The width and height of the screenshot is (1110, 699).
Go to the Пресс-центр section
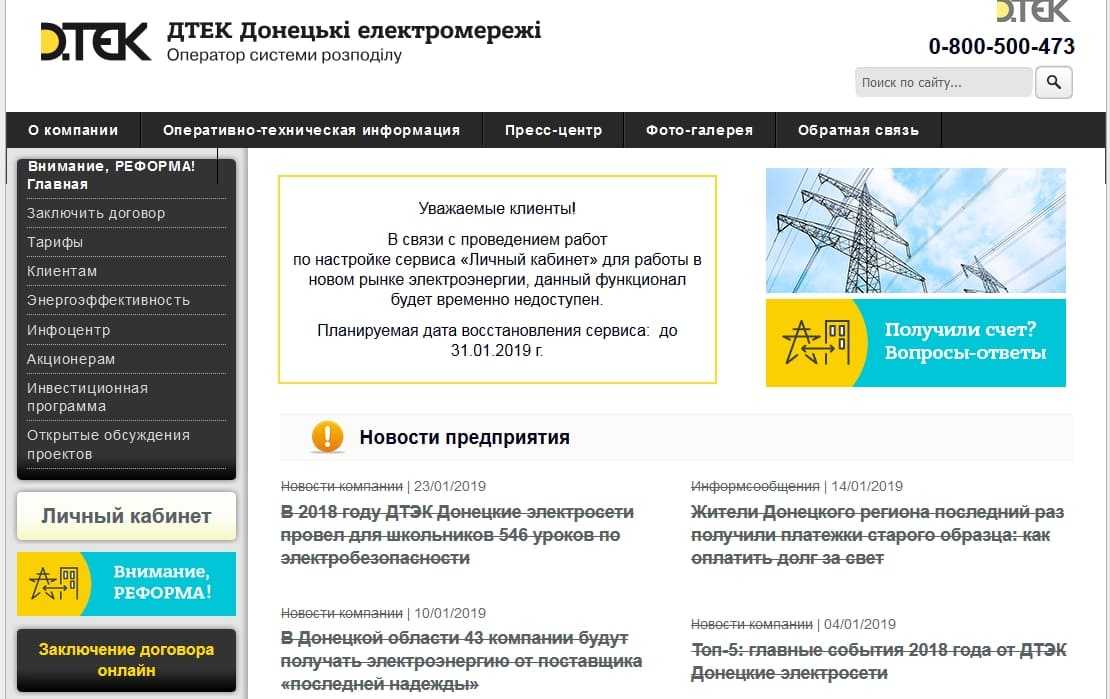point(553,130)
